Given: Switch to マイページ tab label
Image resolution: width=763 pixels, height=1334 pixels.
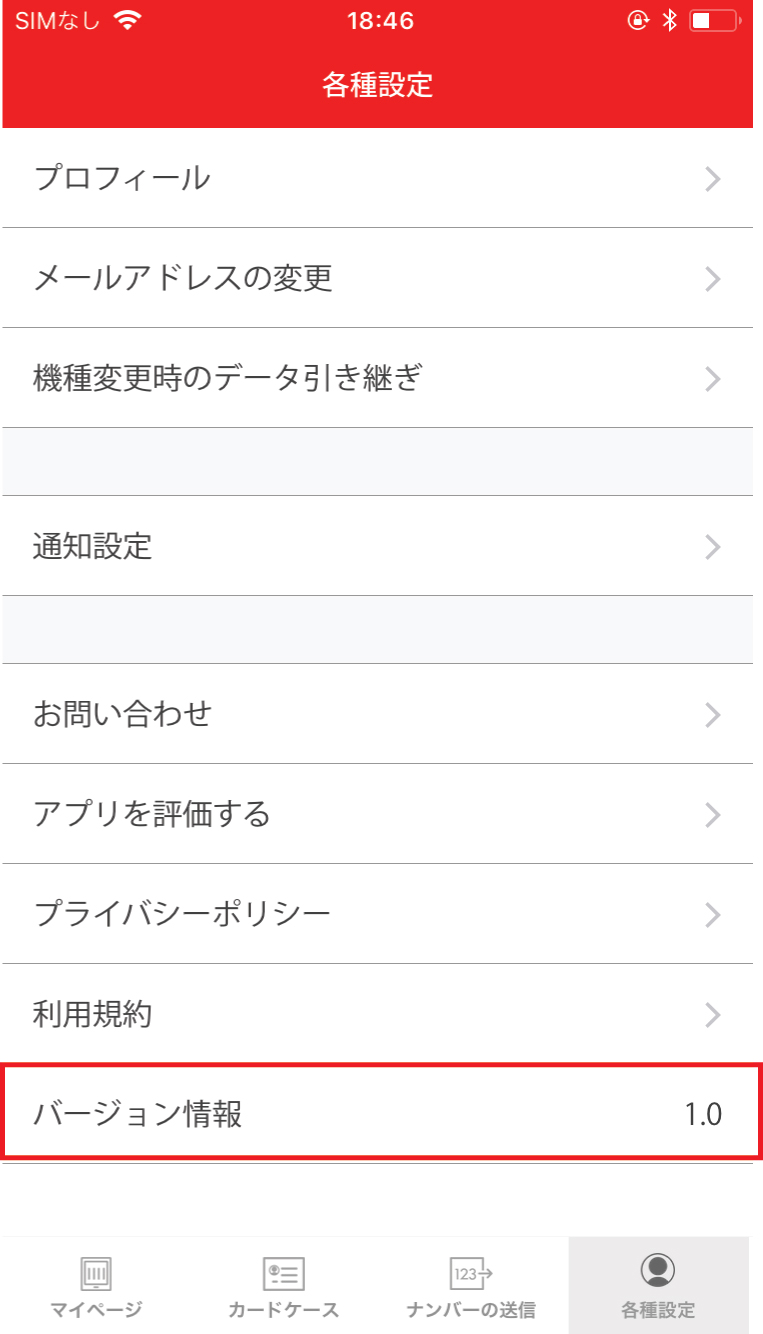Looking at the screenshot, I should [96, 1310].
